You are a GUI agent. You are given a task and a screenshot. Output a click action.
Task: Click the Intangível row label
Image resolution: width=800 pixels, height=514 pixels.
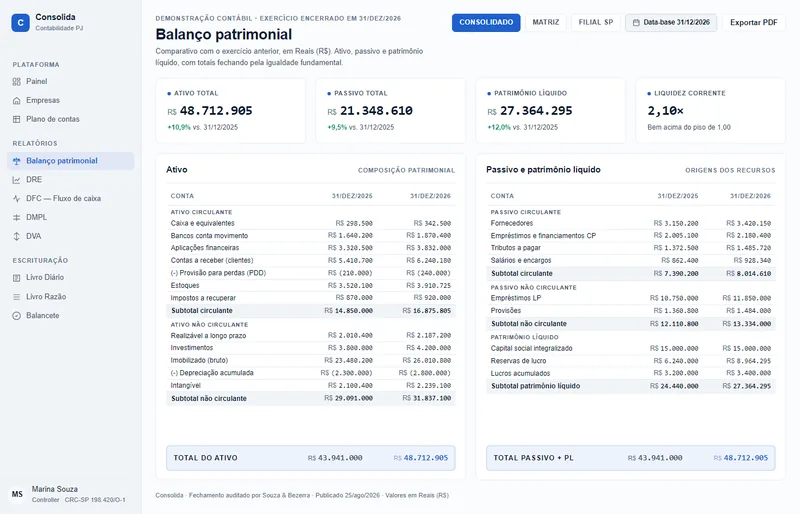coord(186,386)
